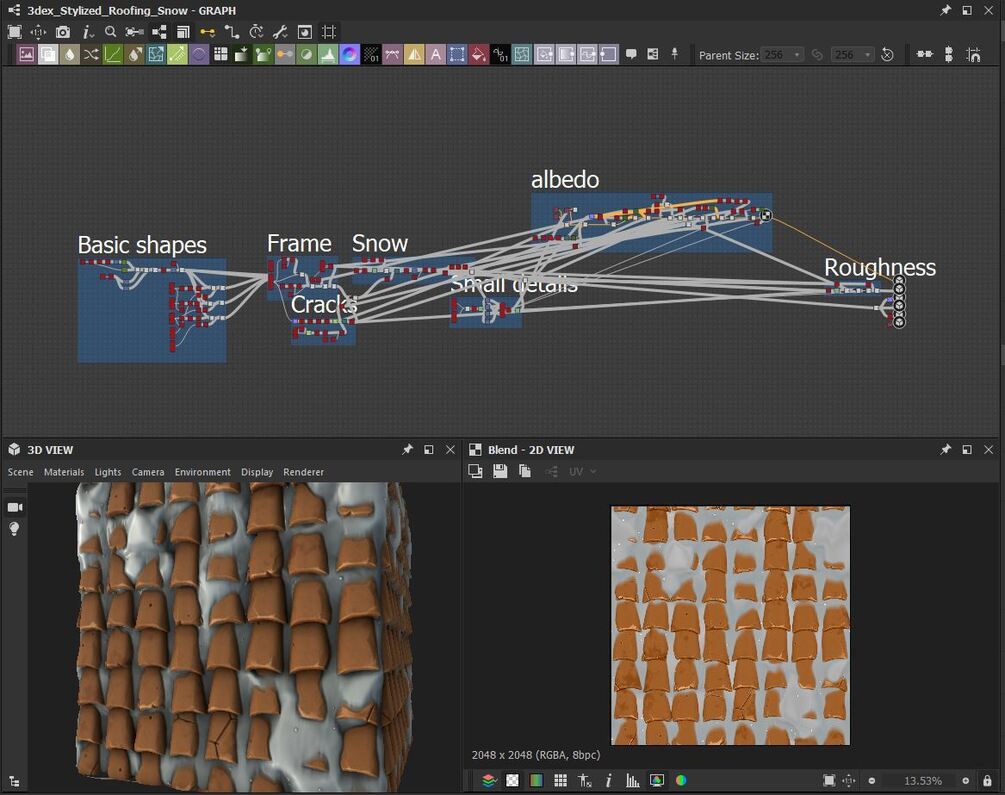The image size is (1005, 795).
Task: Reset parent size with the circular arrow button
Action: pyautogui.click(x=887, y=55)
